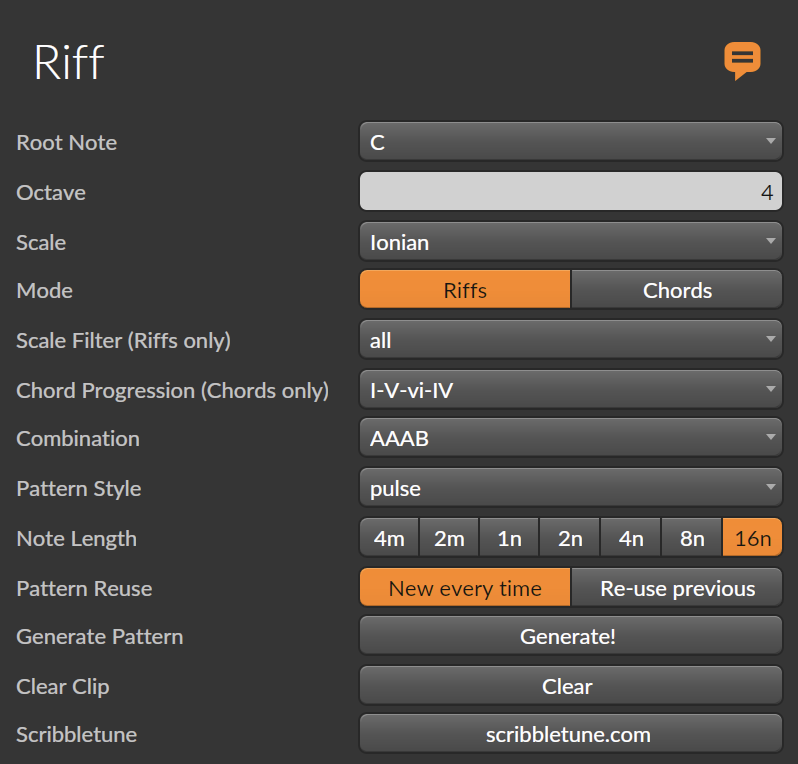Set Note Length to 2m
Viewport: 798px width, 764px height.
pyautogui.click(x=449, y=537)
